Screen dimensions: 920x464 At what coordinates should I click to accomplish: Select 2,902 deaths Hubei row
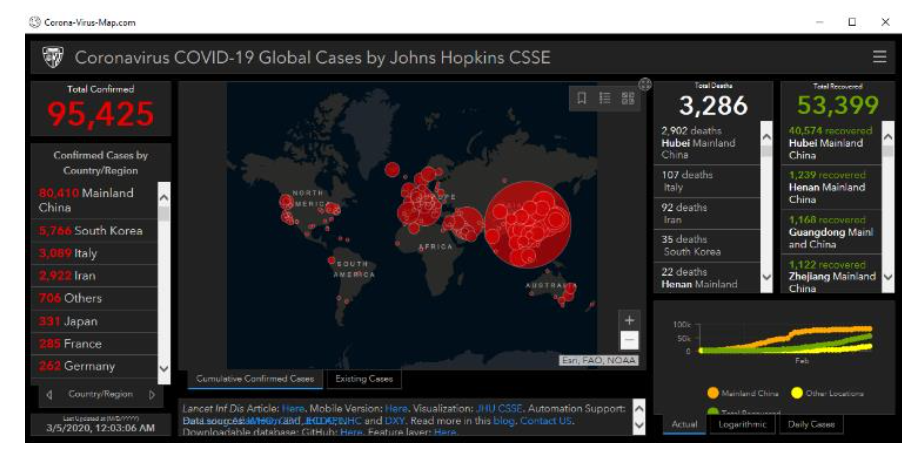tap(707, 143)
